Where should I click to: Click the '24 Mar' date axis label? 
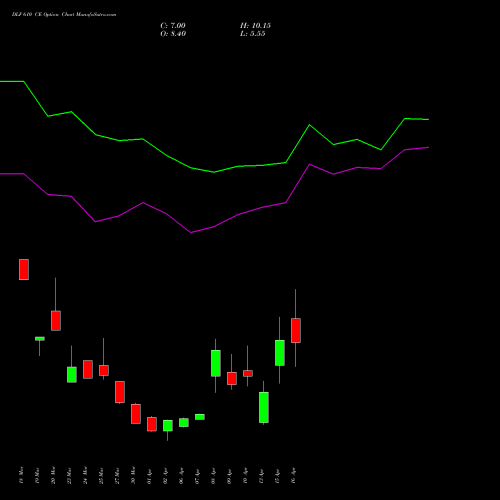pos(86,475)
